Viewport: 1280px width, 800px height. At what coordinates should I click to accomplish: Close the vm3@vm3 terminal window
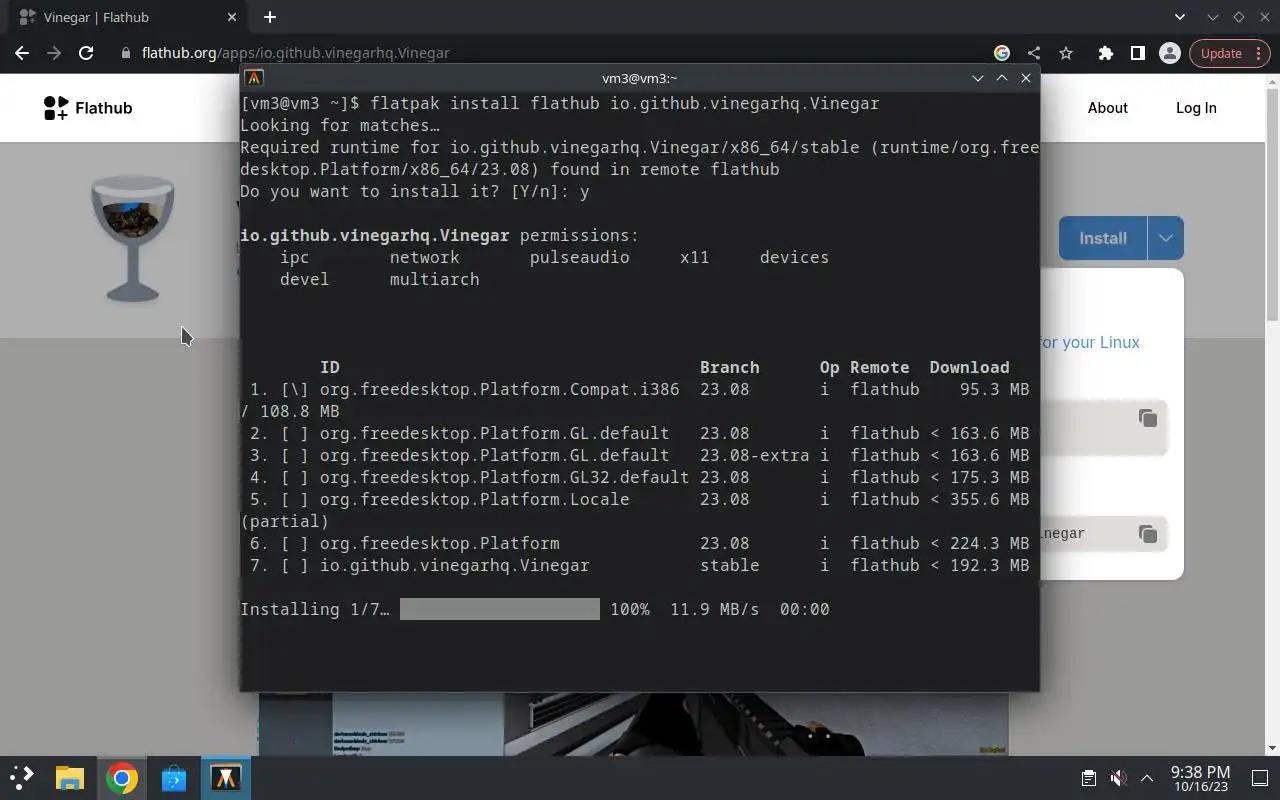click(1025, 78)
